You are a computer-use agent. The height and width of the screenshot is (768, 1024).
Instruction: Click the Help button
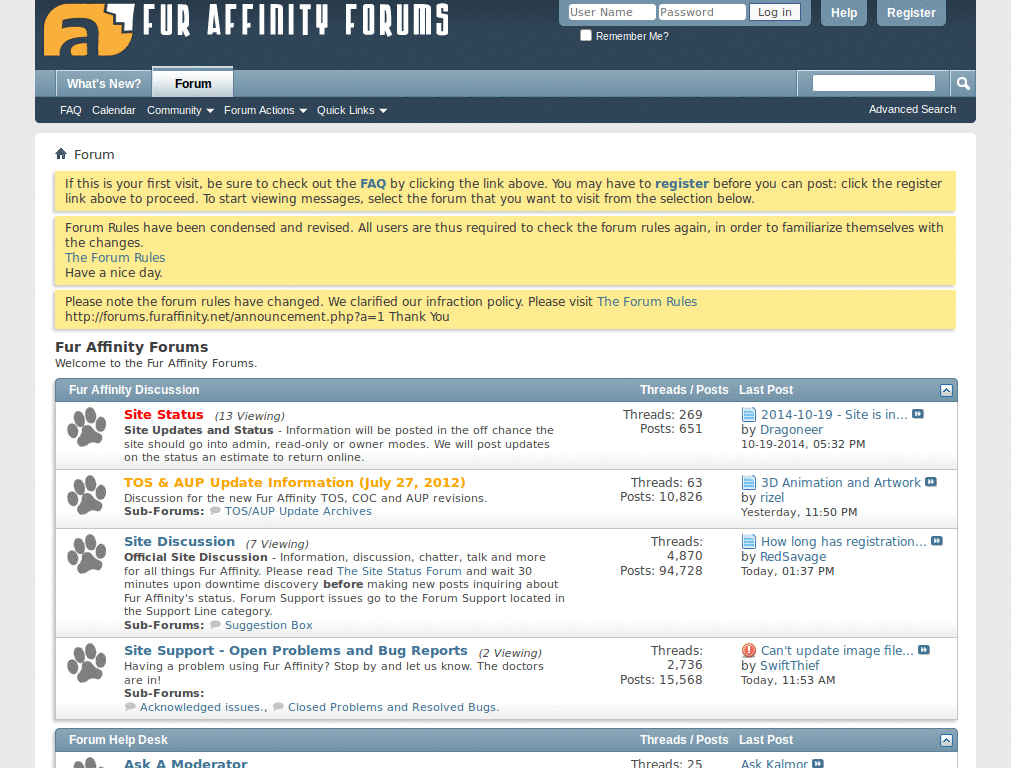844,12
